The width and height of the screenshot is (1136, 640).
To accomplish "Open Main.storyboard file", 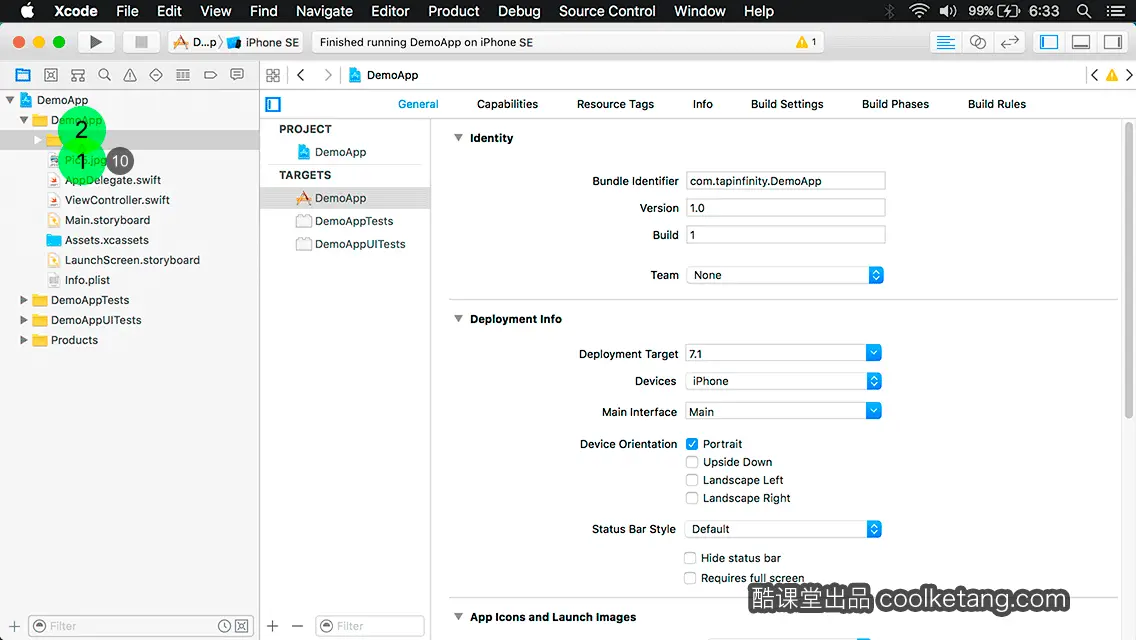I will [107, 220].
